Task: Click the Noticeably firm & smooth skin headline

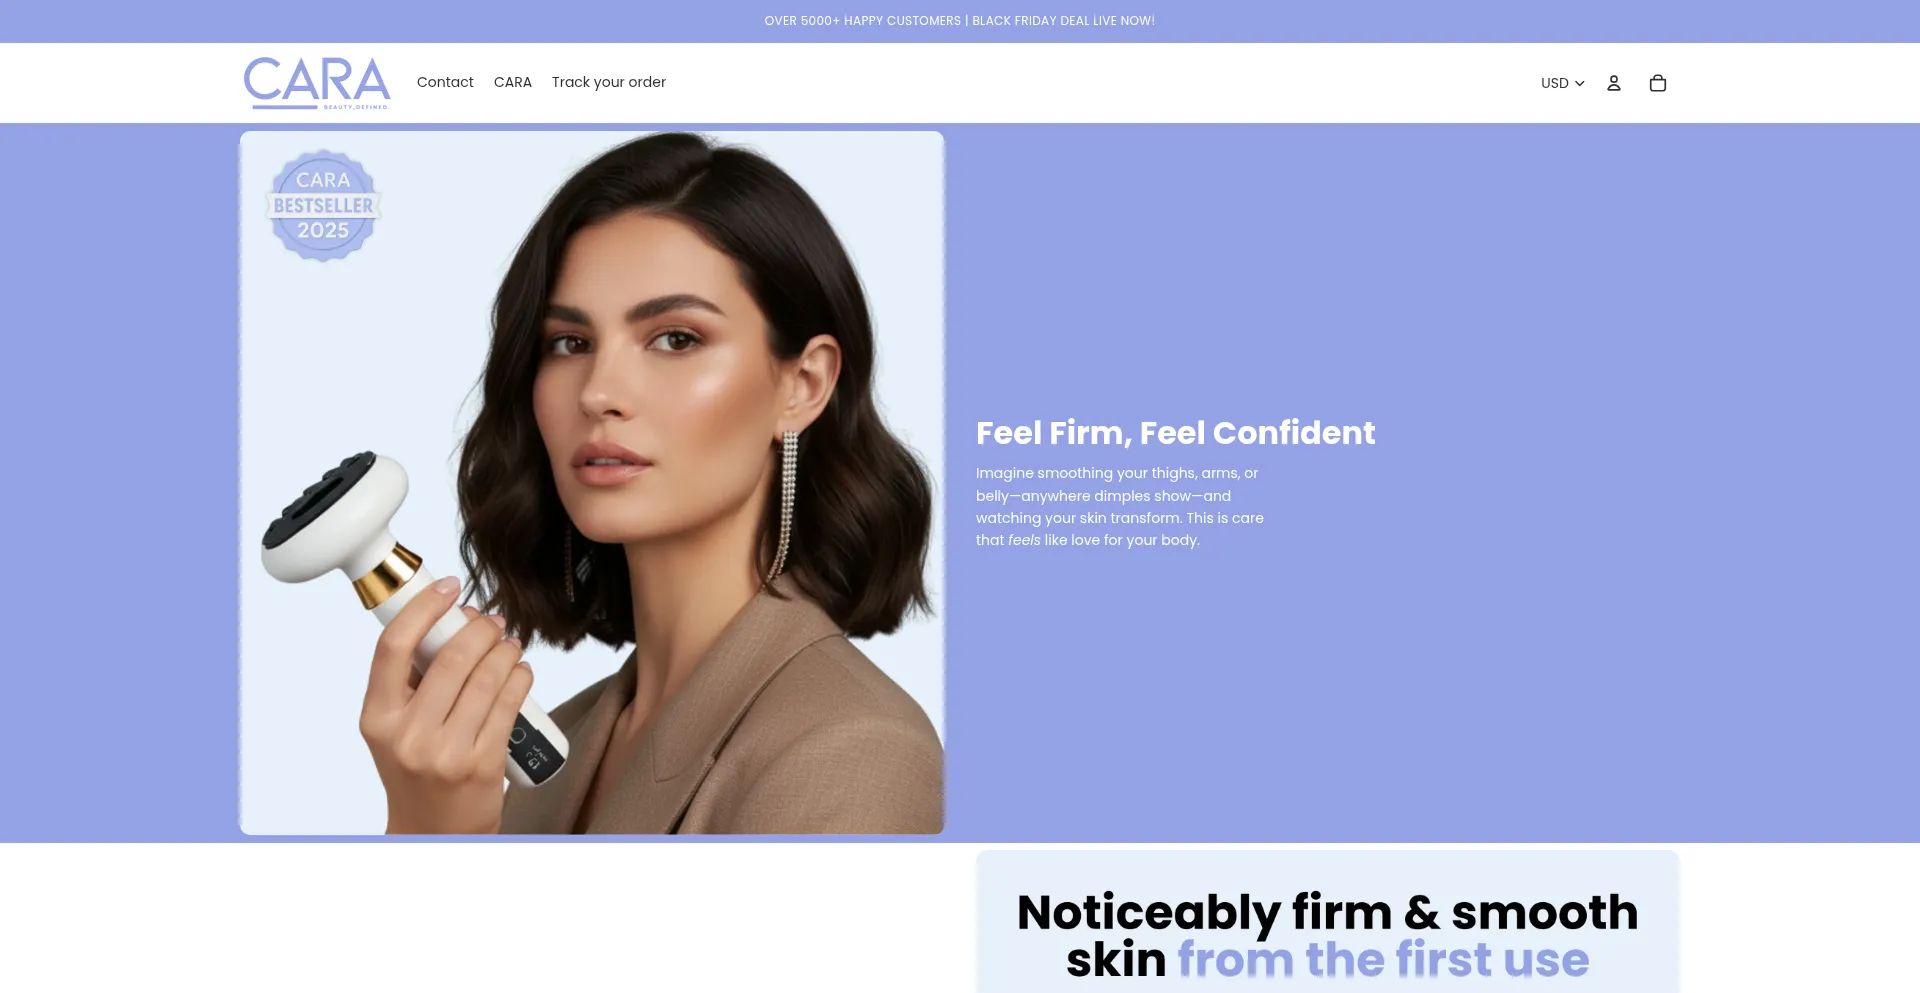Action: [x=1327, y=936]
